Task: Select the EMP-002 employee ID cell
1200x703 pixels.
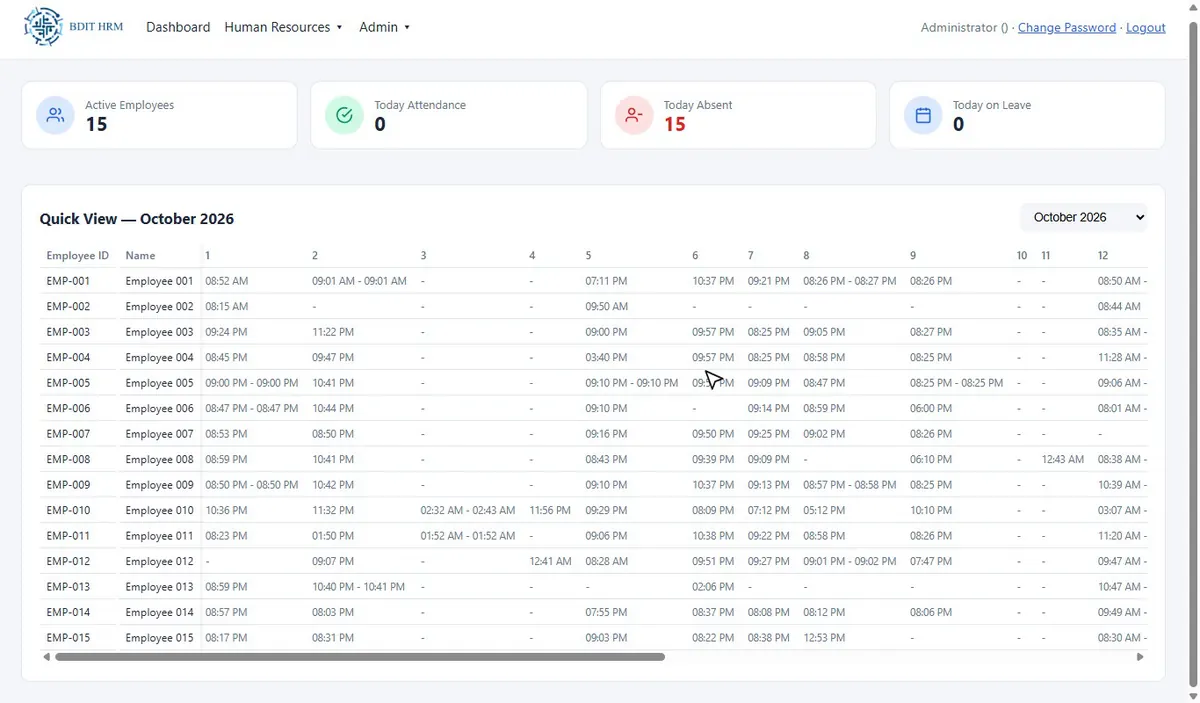Action: tap(68, 307)
